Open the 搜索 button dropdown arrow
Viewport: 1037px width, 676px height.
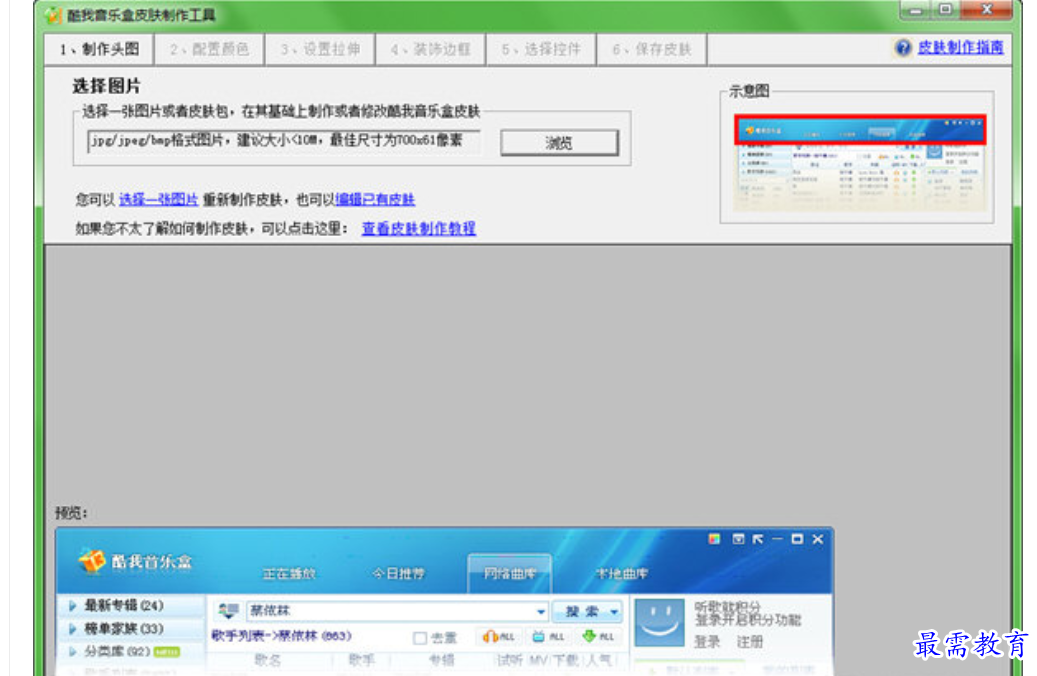click(x=614, y=612)
